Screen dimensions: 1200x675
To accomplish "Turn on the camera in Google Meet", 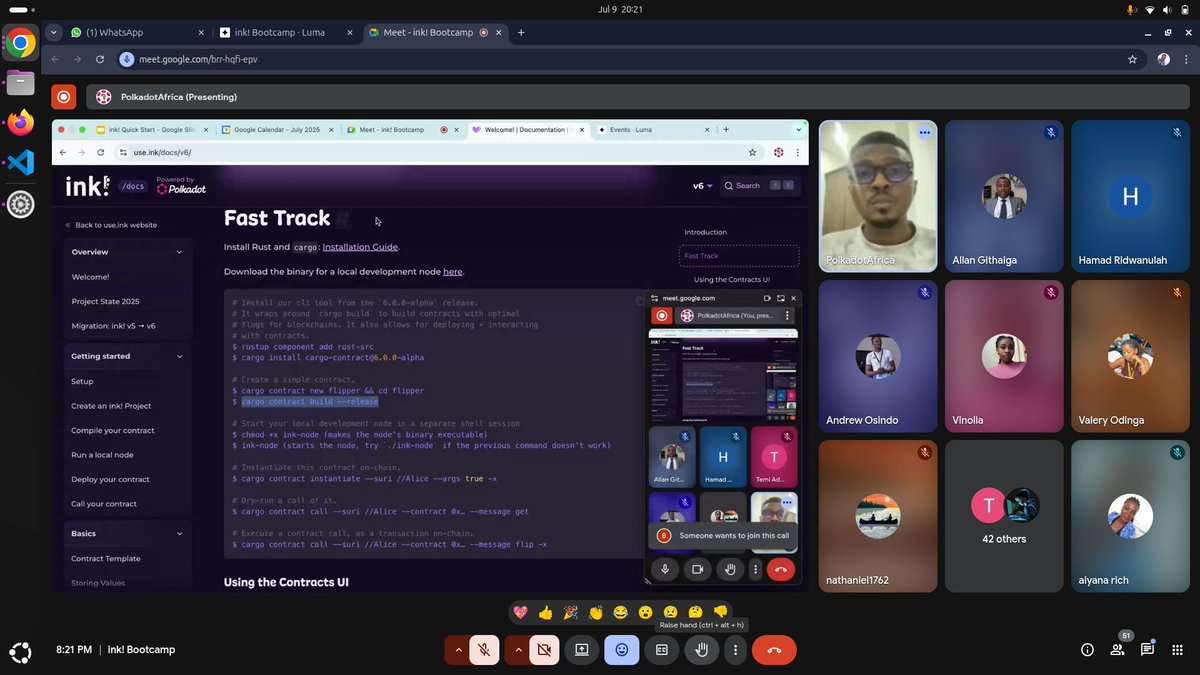I will coord(543,649).
